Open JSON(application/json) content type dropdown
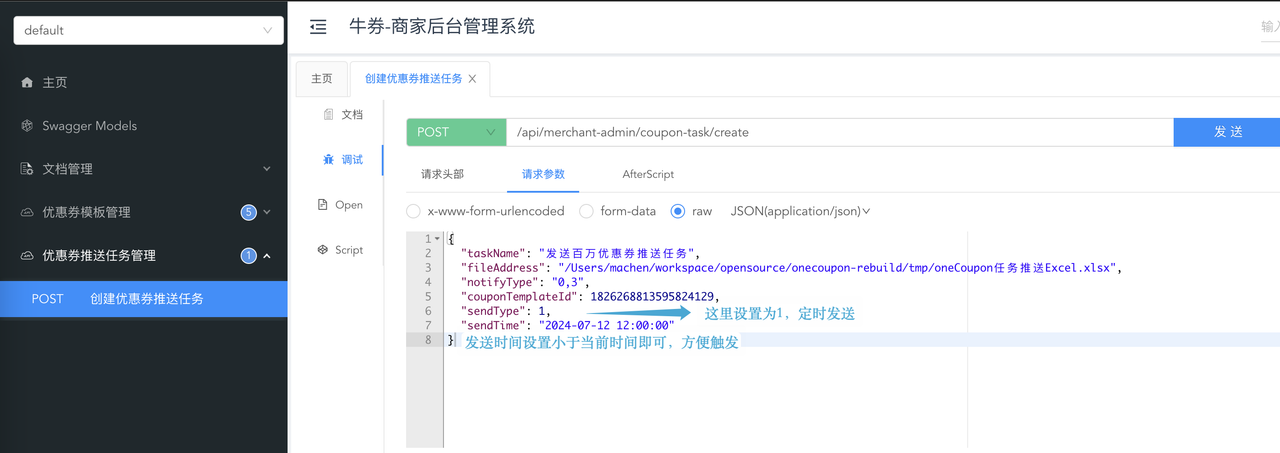 [800, 211]
